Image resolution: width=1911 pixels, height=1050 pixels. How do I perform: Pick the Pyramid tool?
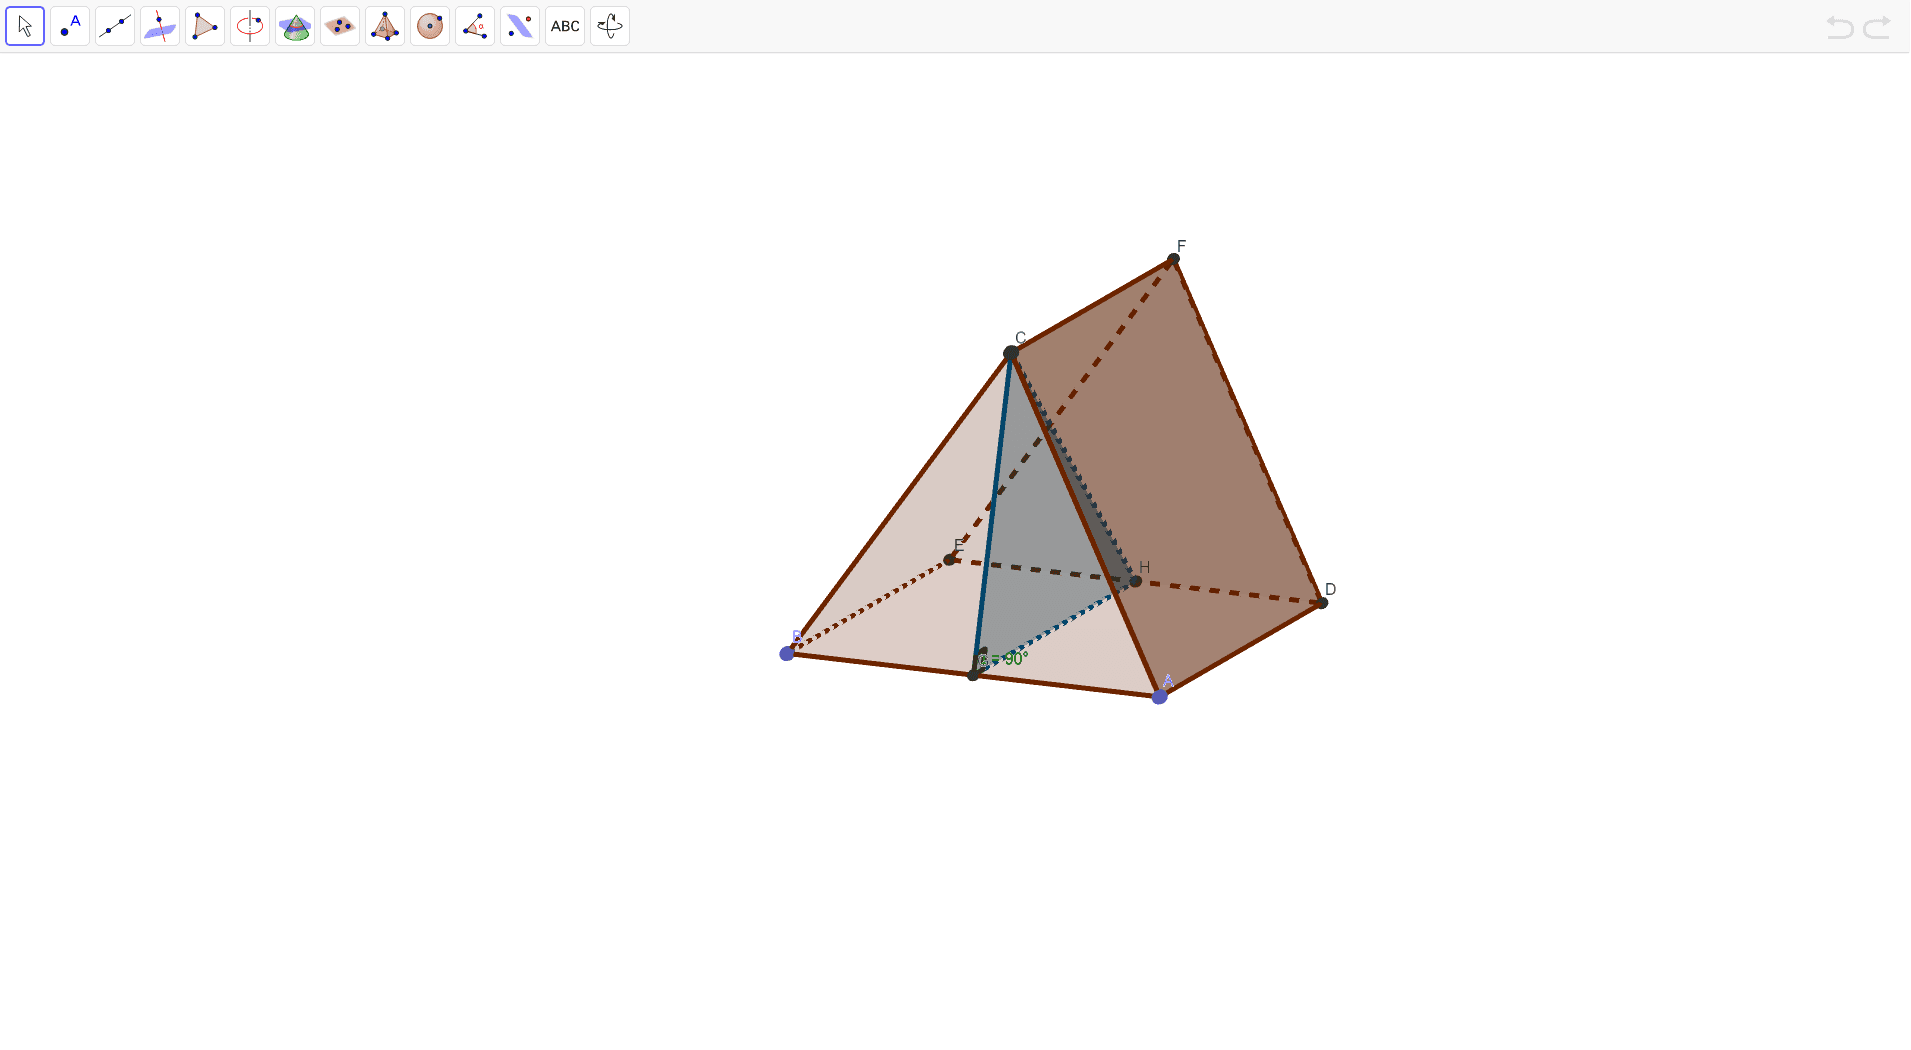point(385,26)
